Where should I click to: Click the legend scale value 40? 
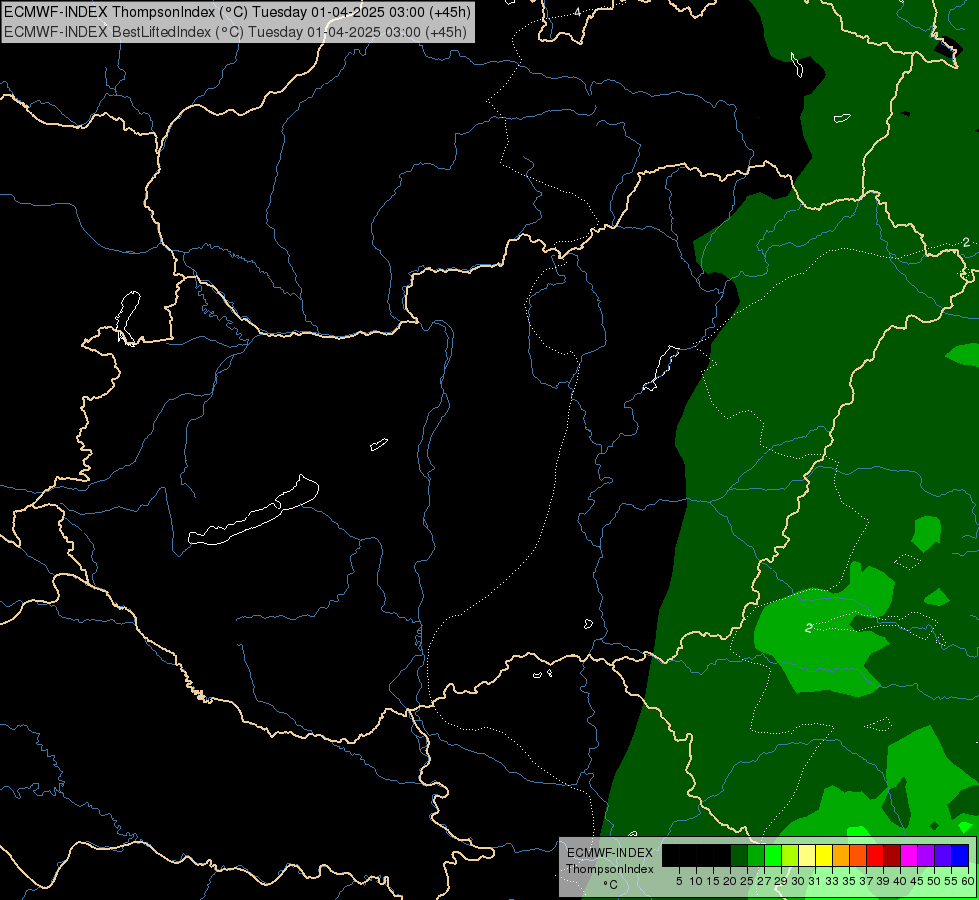click(900, 881)
